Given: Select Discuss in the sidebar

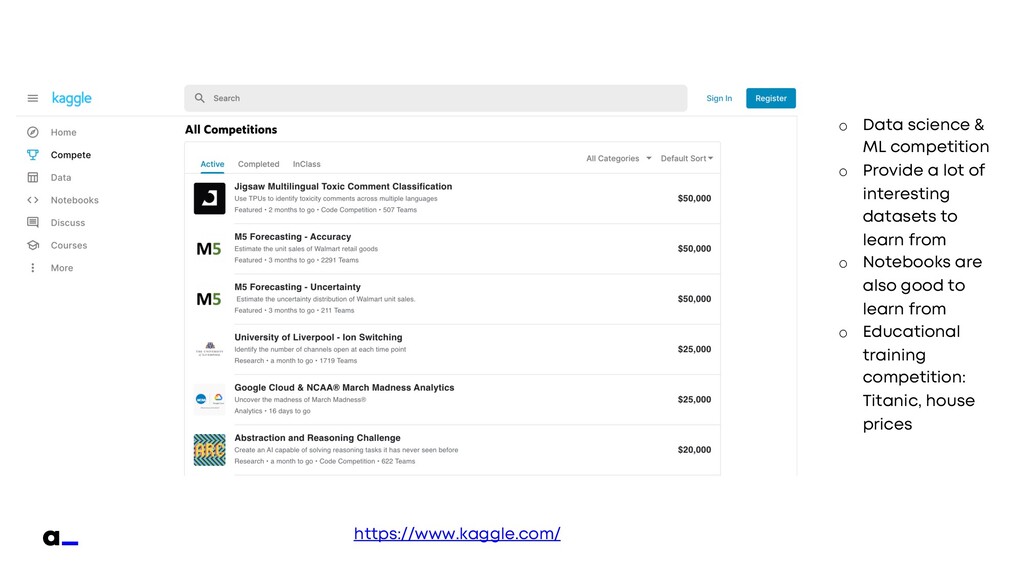Looking at the screenshot, I should coord(68,223).
